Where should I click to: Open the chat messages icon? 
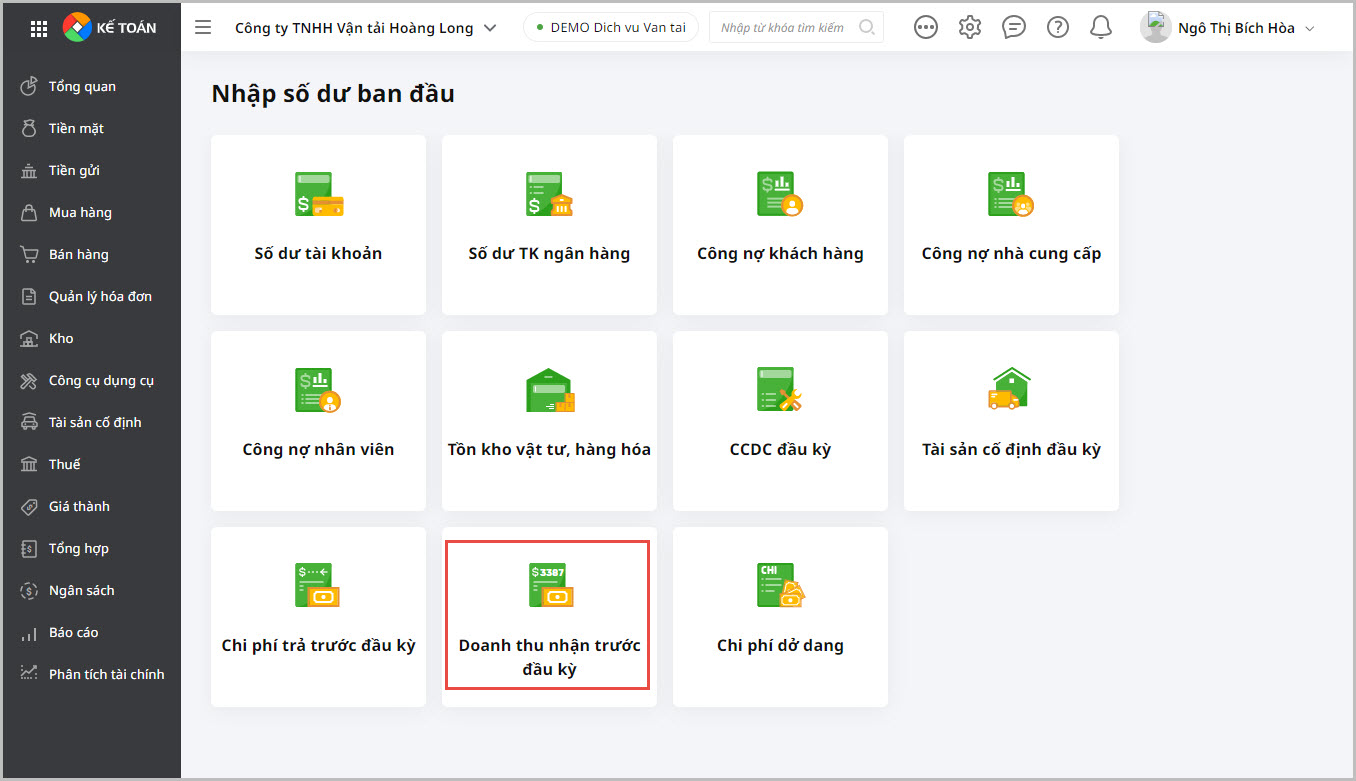coord(1014,28)
